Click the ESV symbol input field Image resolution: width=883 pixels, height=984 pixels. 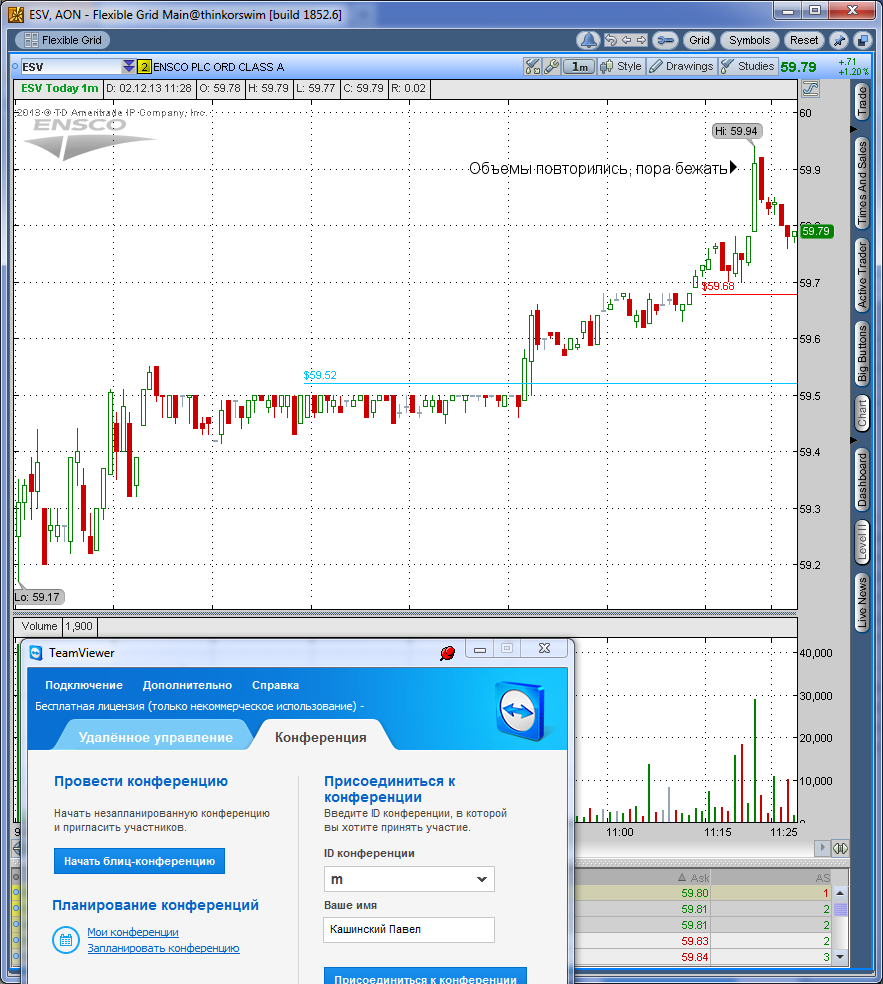[x=70, y=67]
